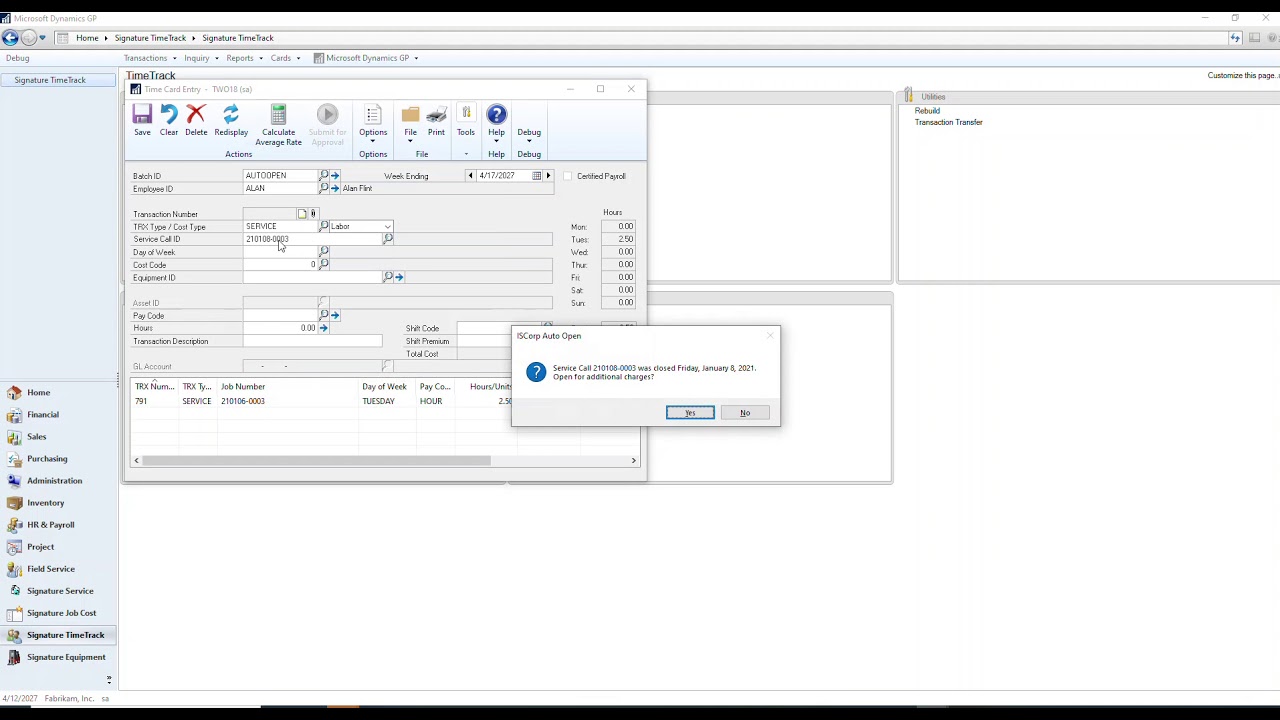1280x720 pixels.
Task: Open the Day of Week lookup magnifier
Action: (324, 252)
